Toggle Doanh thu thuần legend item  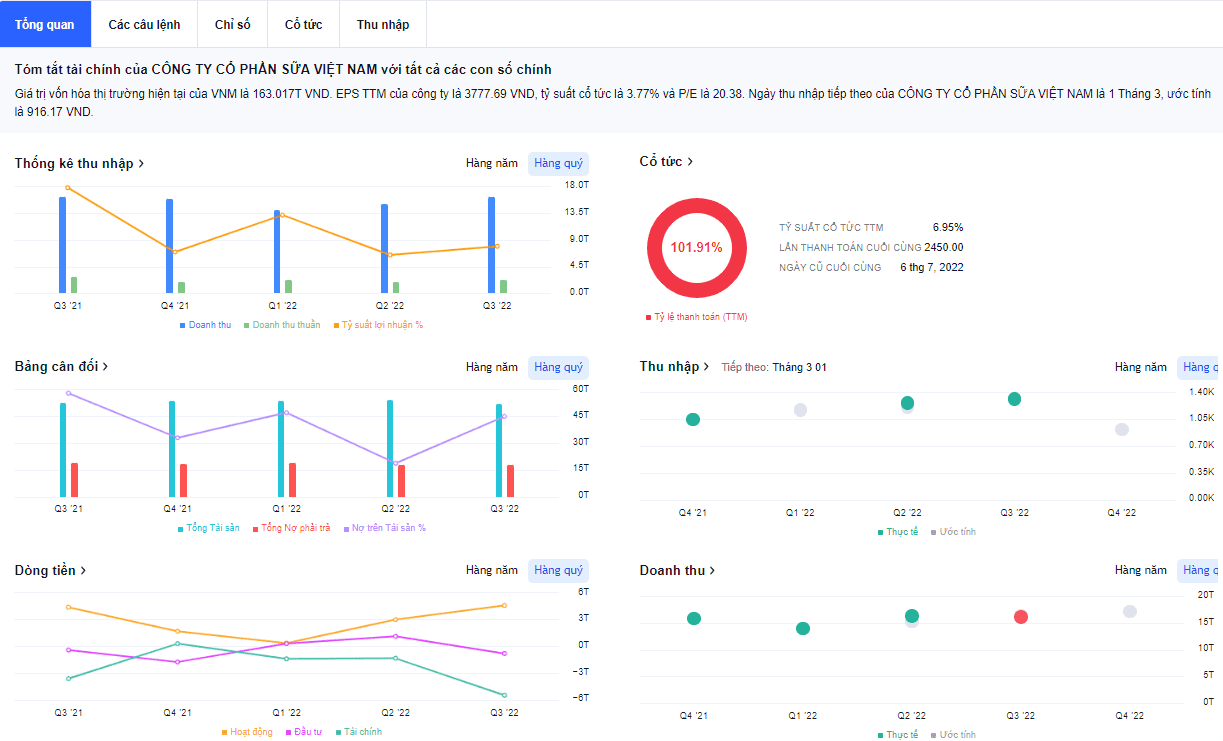pyautogui.click(x=282, y=325)
